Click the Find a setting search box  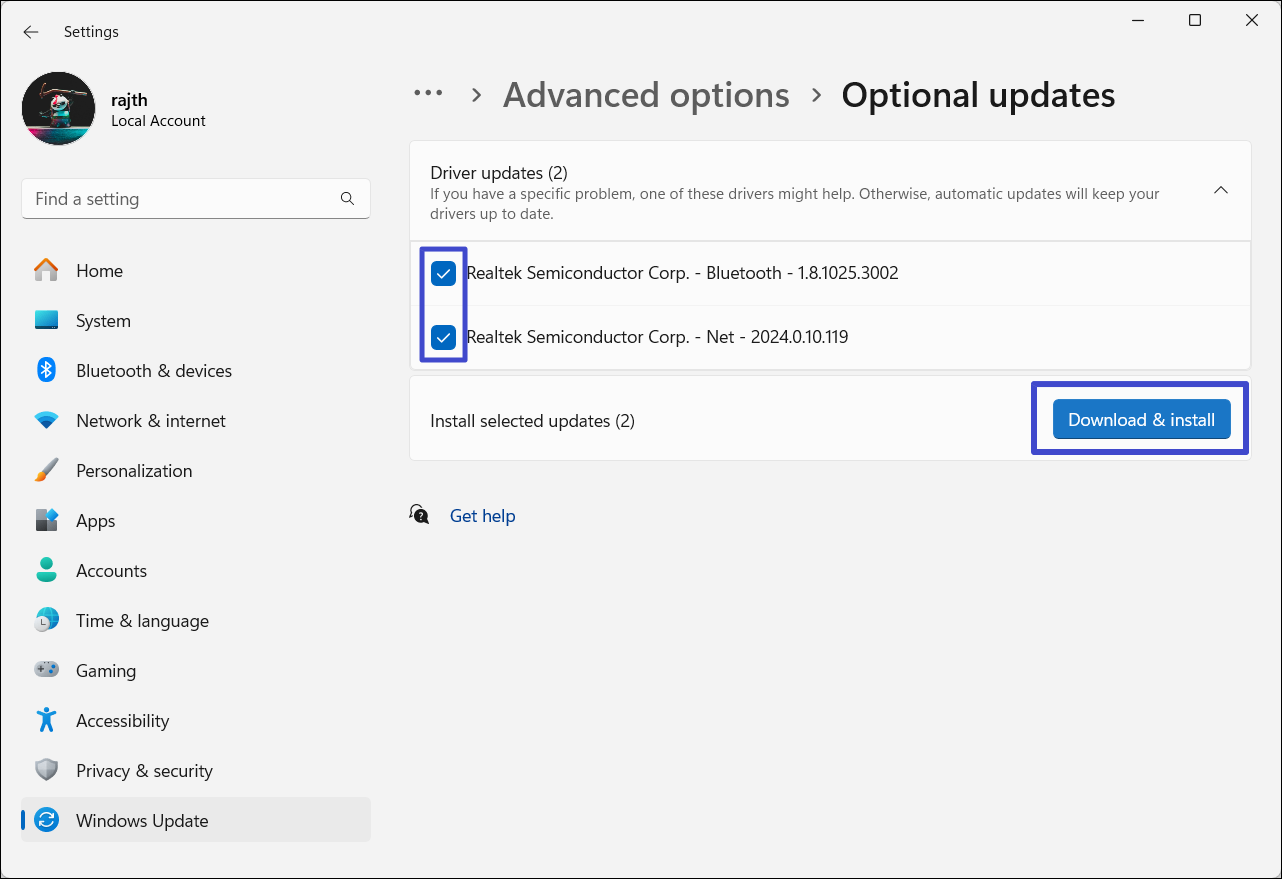pyautogui.click(x=180, y=199)
